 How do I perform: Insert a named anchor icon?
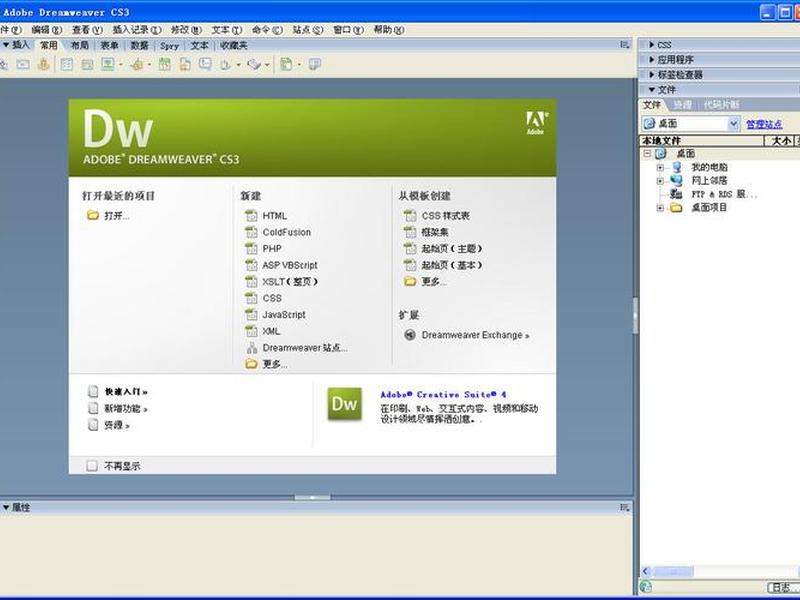point(43,64)
